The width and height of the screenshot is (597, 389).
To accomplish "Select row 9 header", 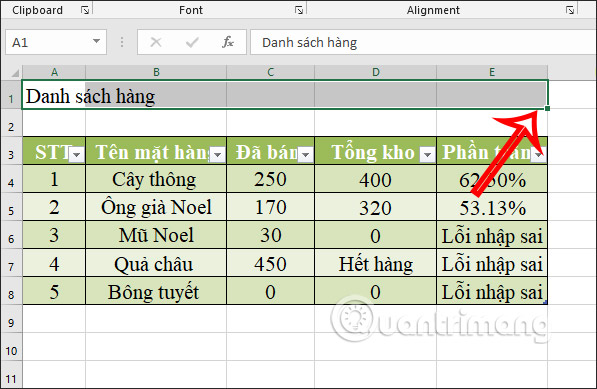I will [11, 319].
